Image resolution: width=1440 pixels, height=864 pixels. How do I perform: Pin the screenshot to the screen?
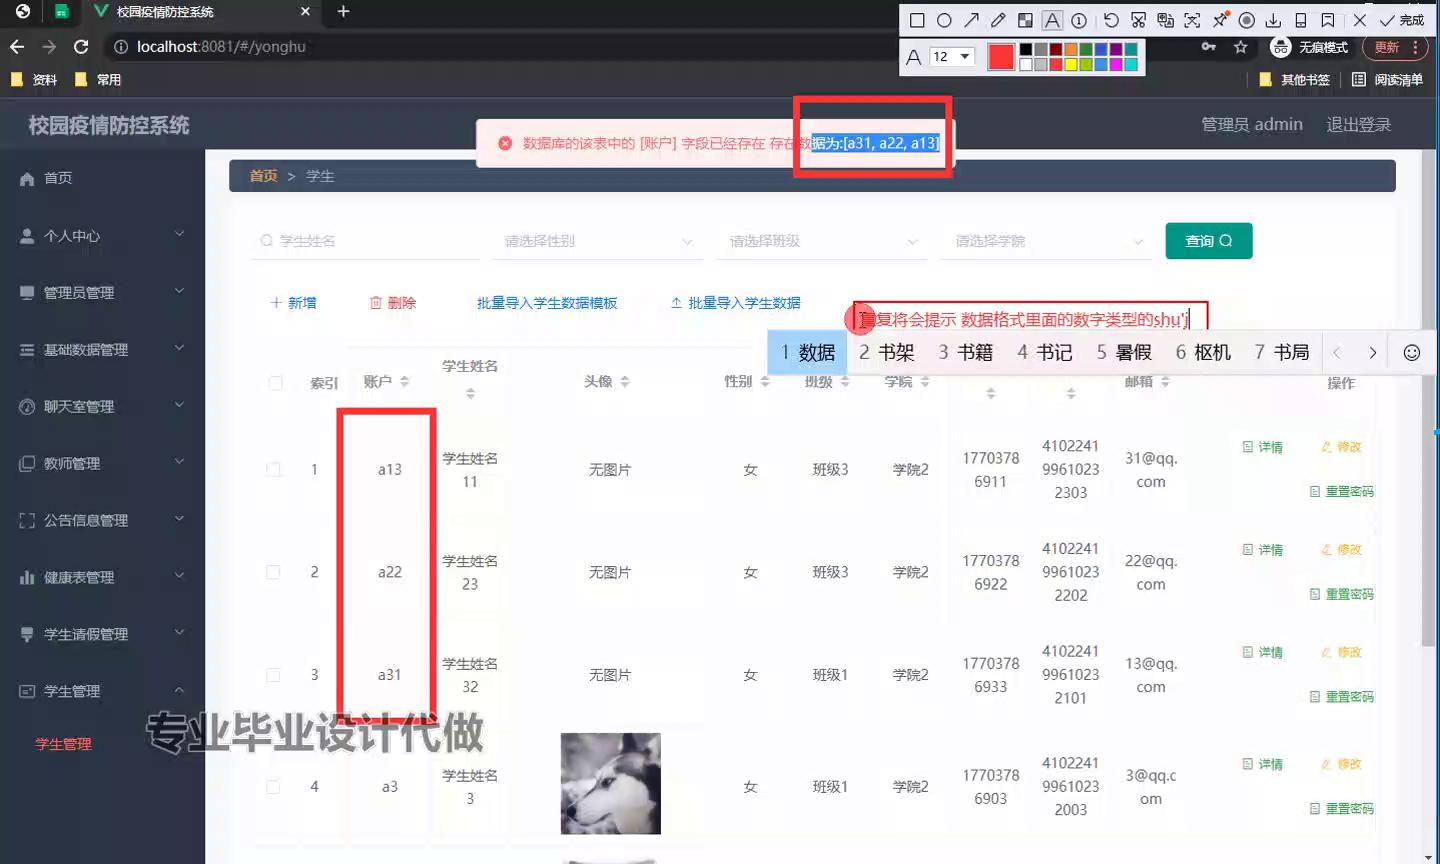pos(1220,20)
